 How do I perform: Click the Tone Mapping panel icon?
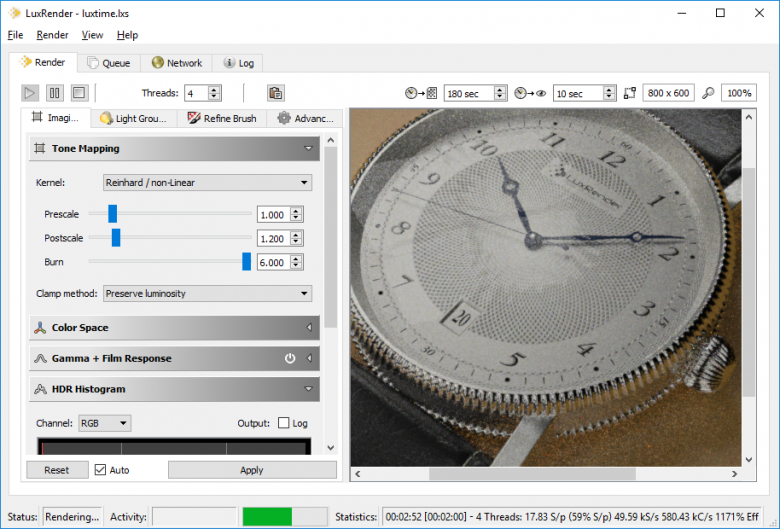click(x=40, y=148)
